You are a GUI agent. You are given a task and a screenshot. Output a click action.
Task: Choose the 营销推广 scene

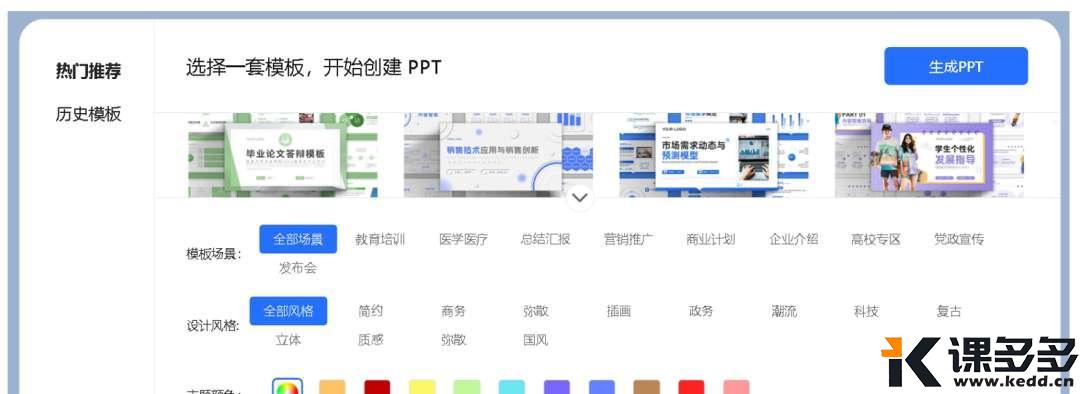[628, 239]
